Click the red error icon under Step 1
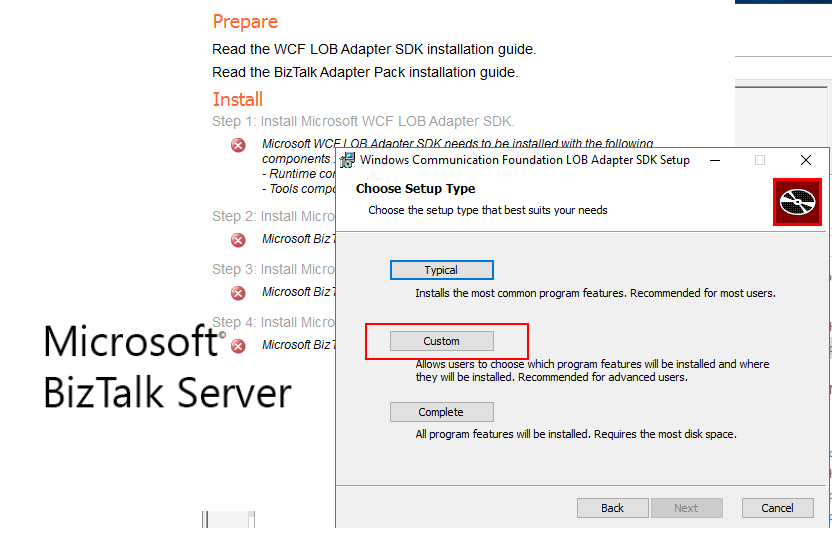832x535 pixels. [x=238, y=145]
